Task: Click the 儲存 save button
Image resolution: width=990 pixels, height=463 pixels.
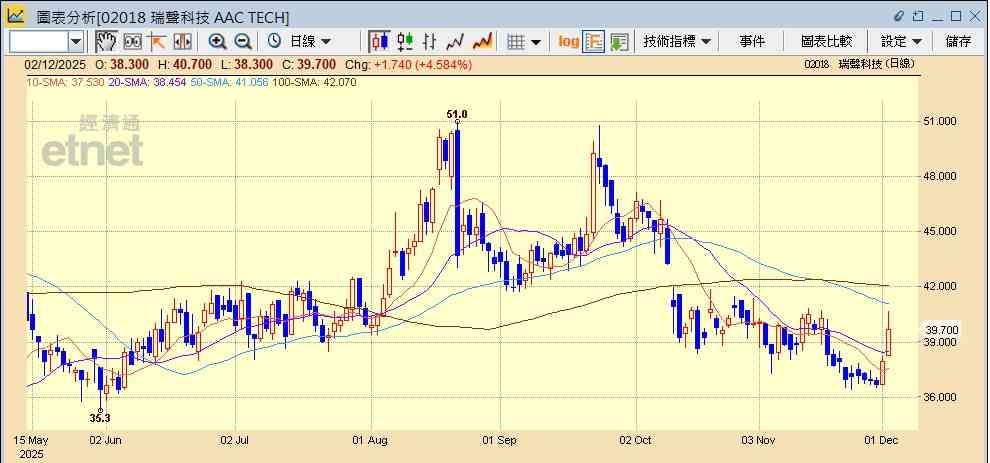Action: [x=958, y=41]
